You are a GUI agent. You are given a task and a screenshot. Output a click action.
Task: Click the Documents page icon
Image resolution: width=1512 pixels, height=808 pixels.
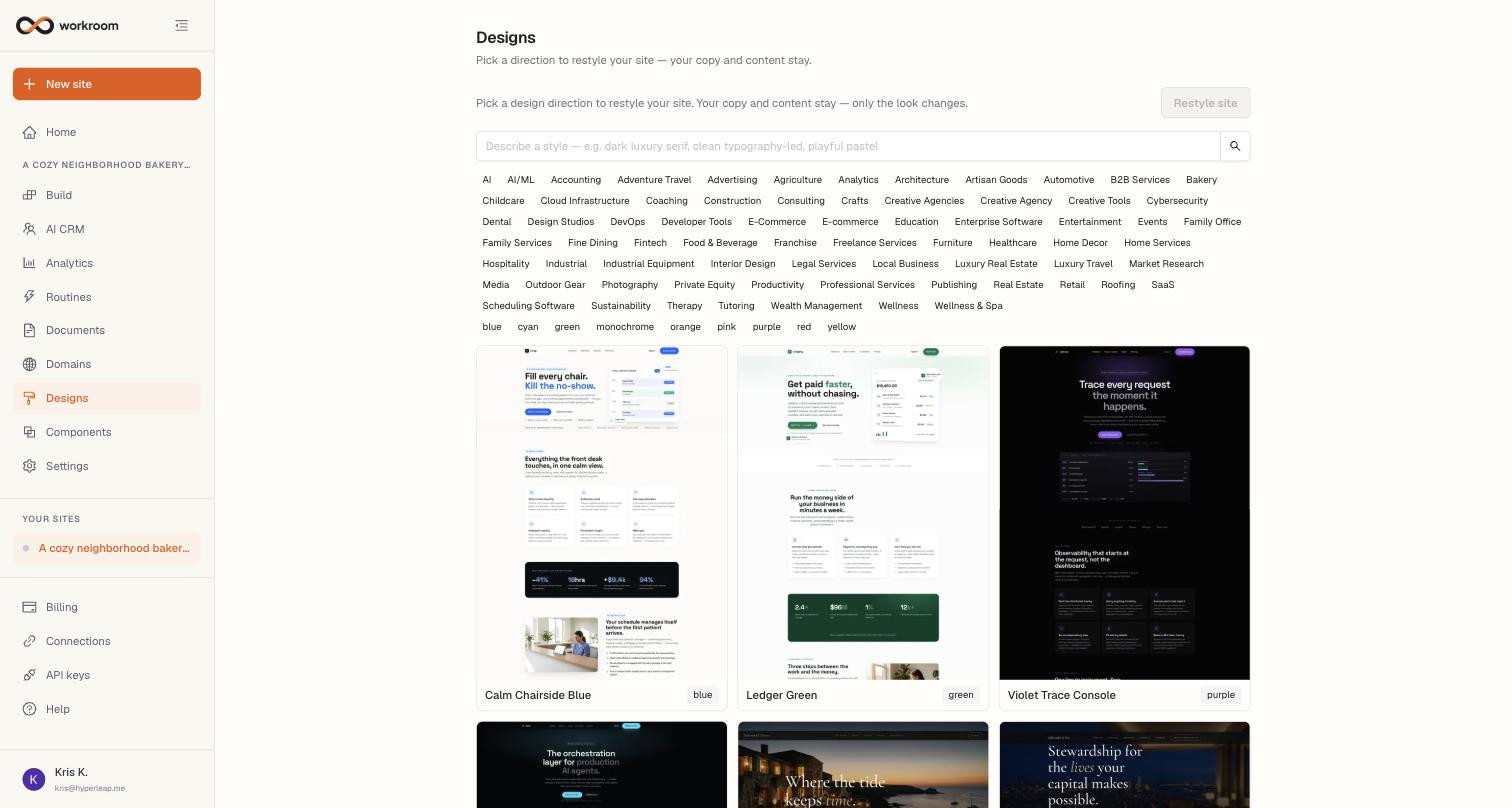pyautogui.click(x=30, y=330)
